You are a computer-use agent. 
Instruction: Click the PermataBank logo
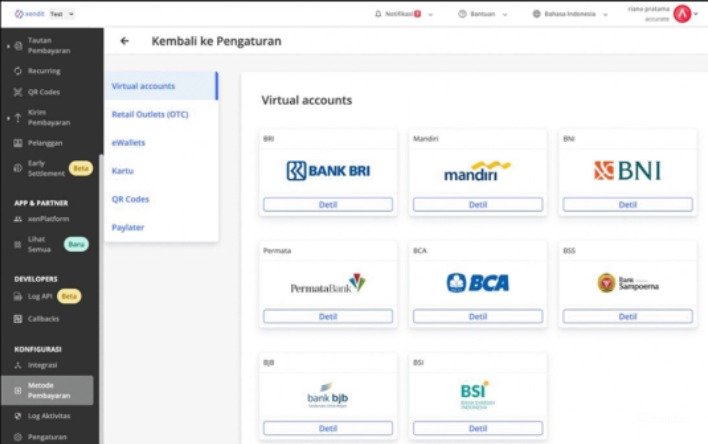point(328,283)
